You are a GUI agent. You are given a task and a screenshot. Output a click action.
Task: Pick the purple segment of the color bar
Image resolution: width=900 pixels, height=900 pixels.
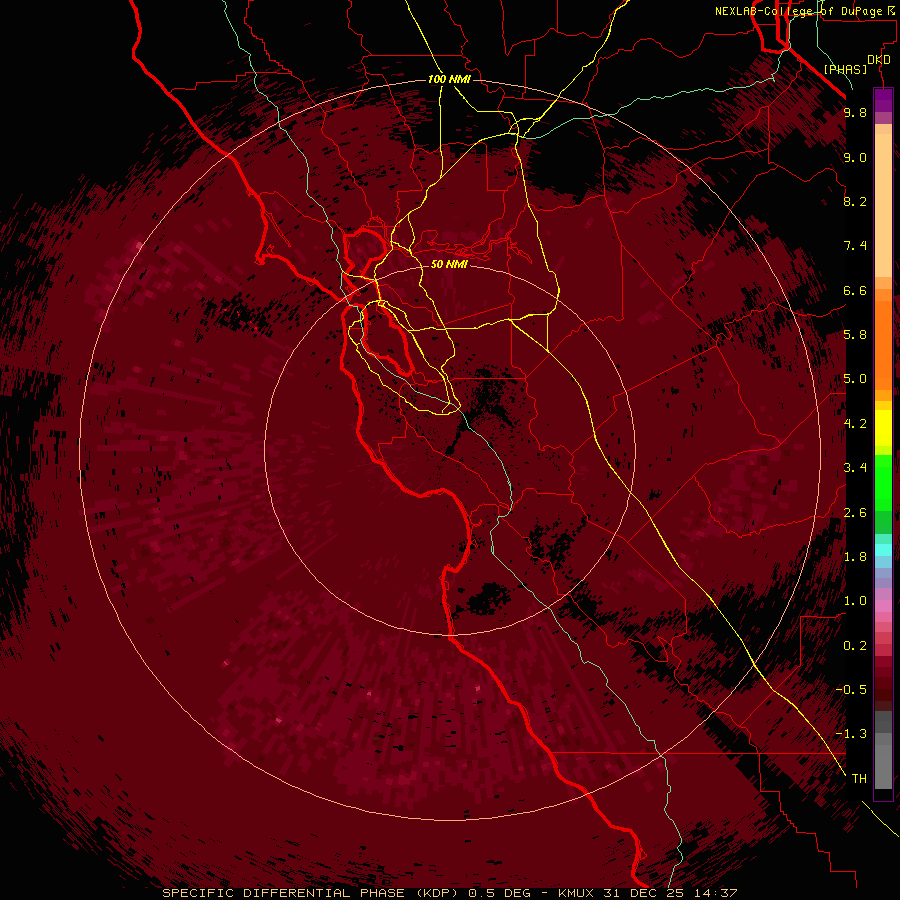coord(883,100)
